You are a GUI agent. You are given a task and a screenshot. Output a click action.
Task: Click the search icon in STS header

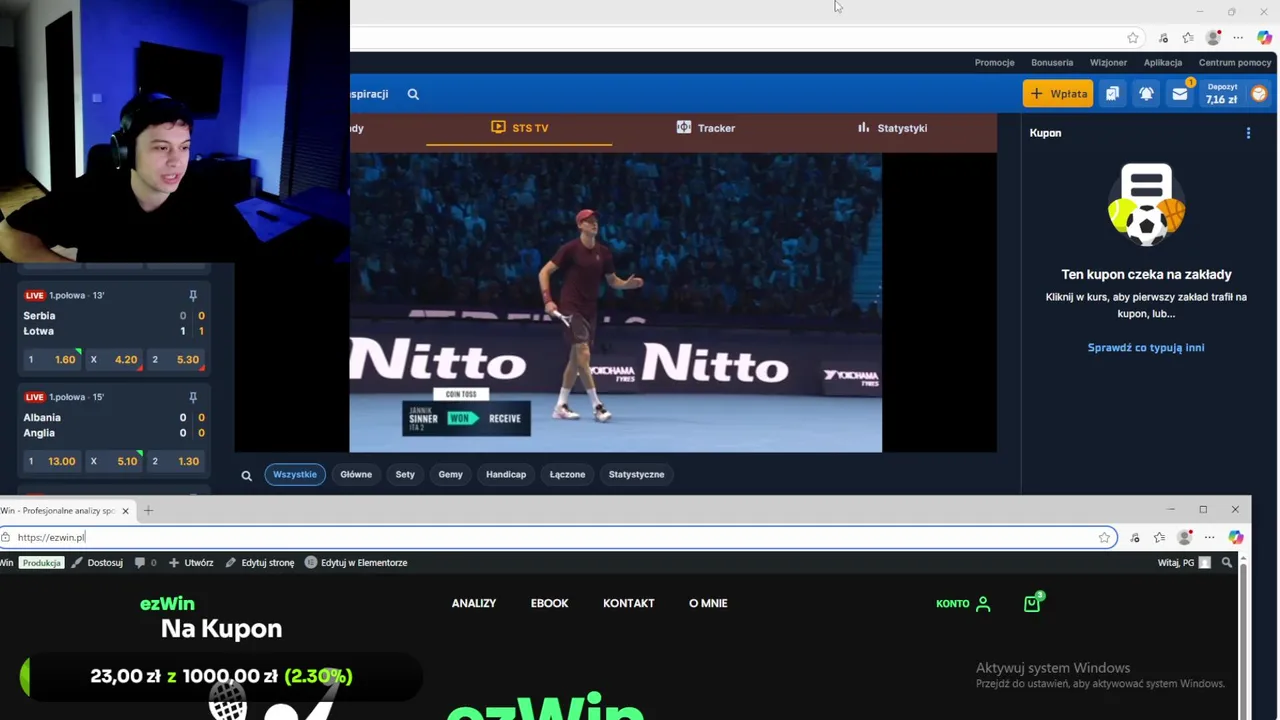(x=413, y=94)
